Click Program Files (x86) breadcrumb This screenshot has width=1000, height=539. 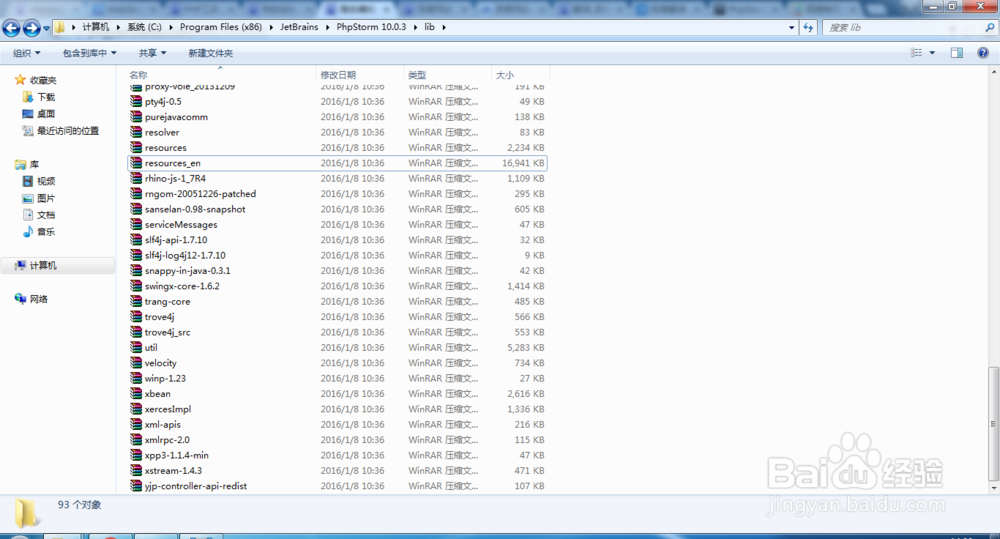pyautogui.click(x=221, y=27)
